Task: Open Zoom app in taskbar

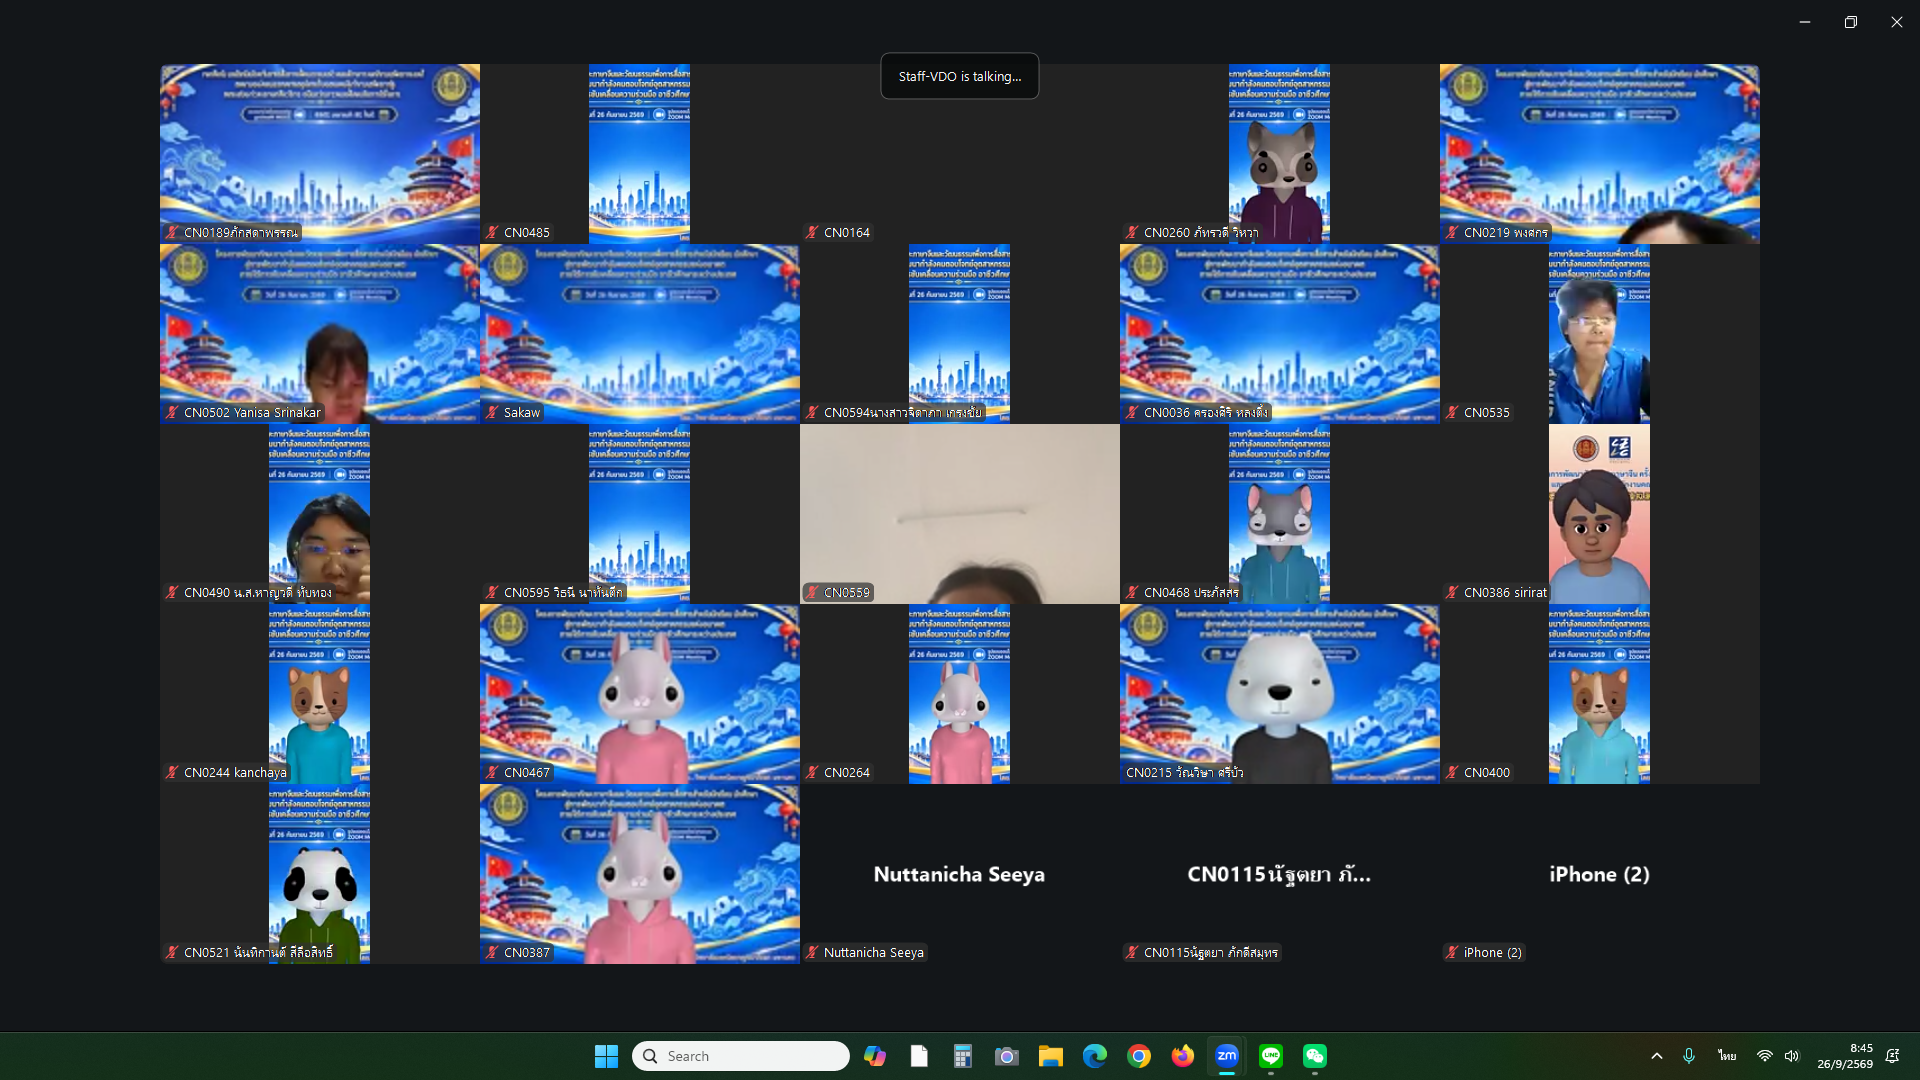Action: [x=1227, y=1056]
